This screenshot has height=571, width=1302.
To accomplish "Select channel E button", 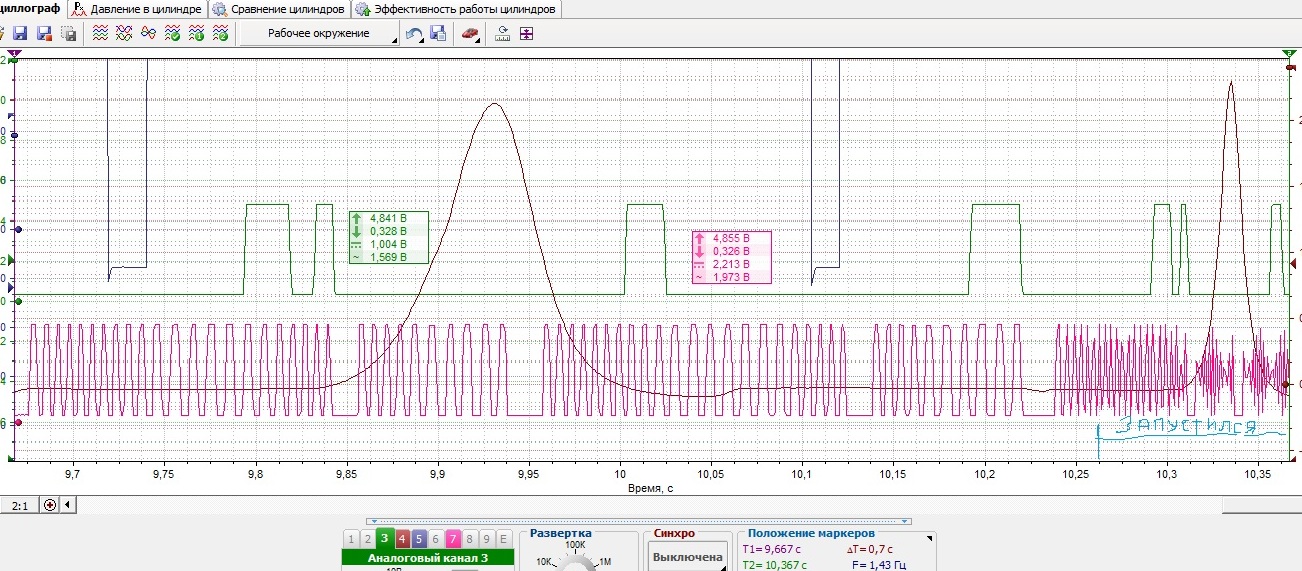I will 504,539.
